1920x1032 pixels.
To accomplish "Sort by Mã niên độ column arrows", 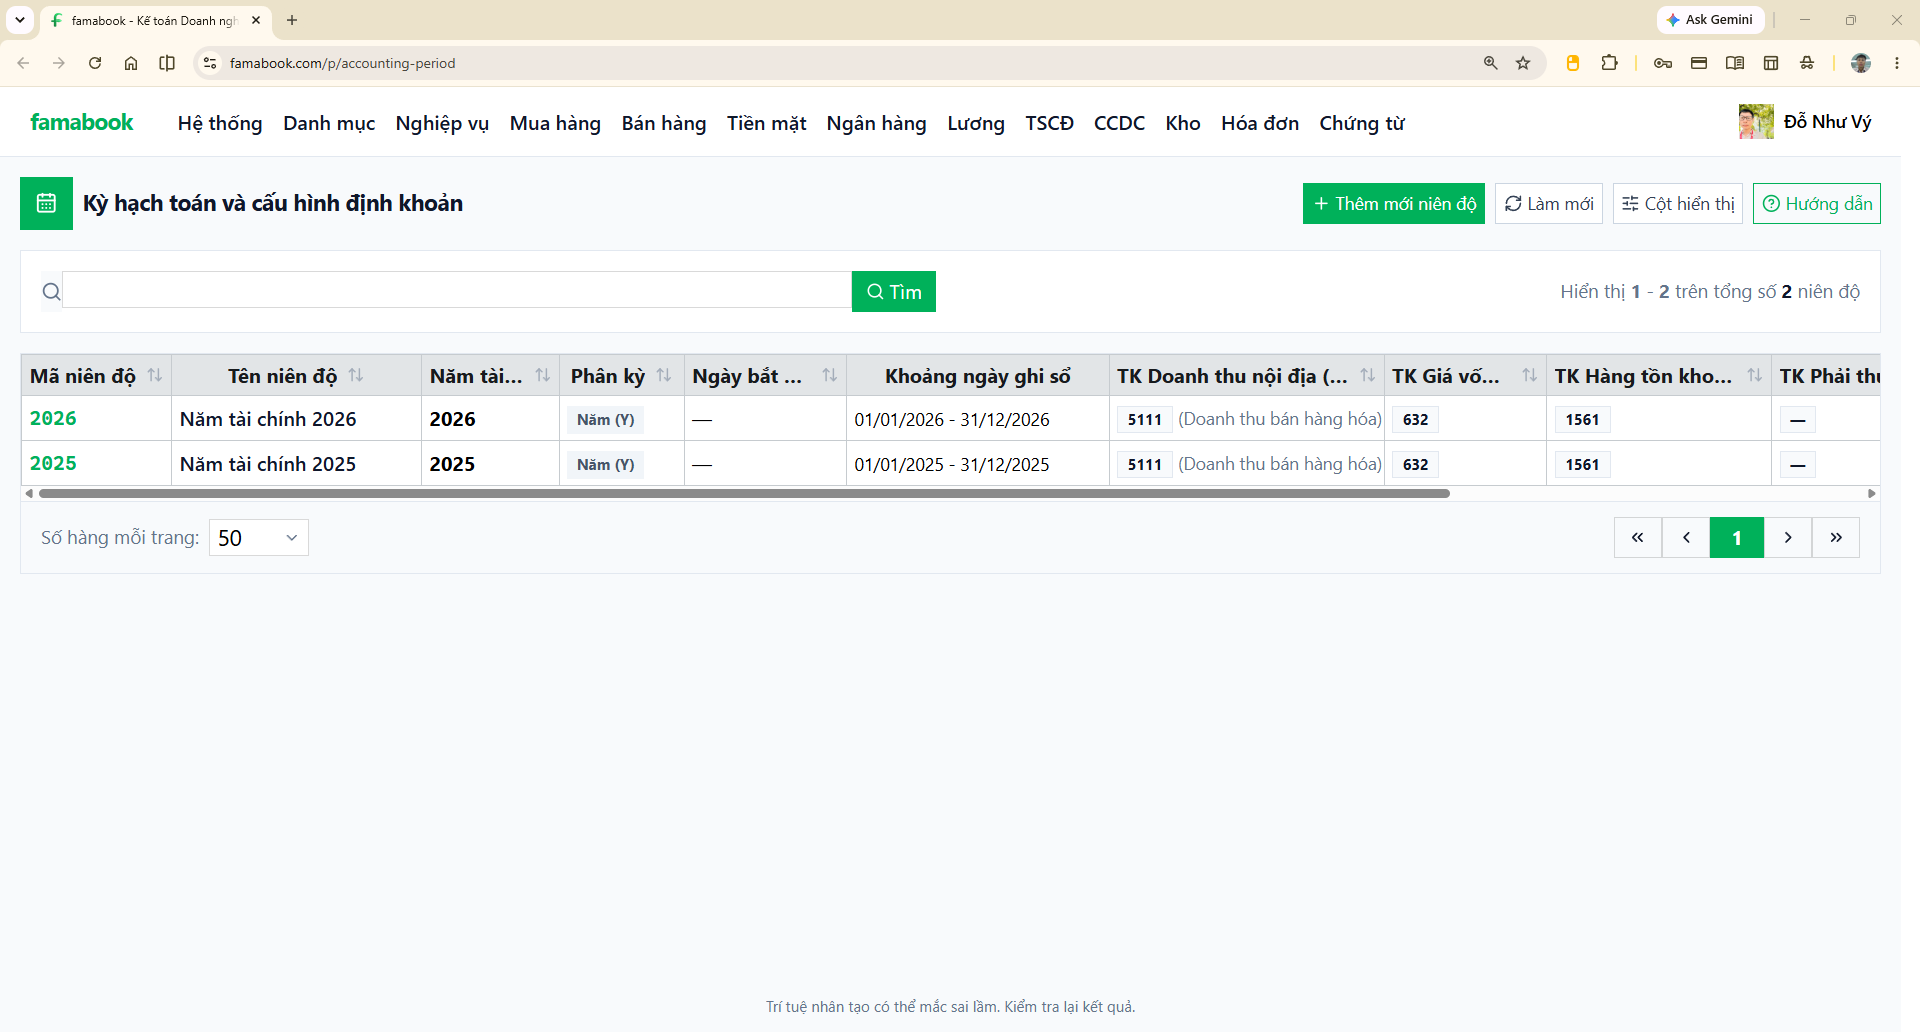I will (x=155, y=375).
